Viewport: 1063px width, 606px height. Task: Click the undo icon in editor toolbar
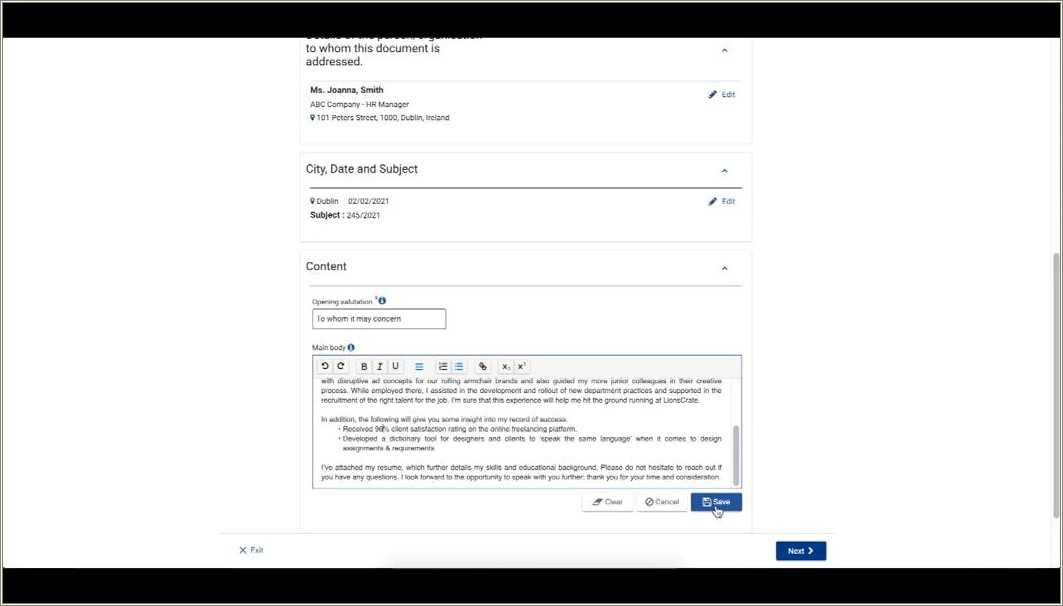click(325, 367)
